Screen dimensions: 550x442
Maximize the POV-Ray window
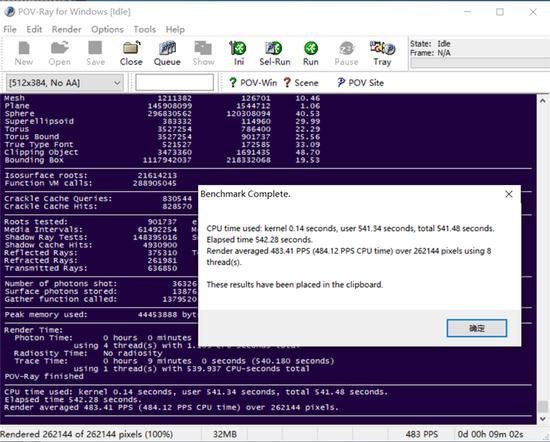point(500,12)
